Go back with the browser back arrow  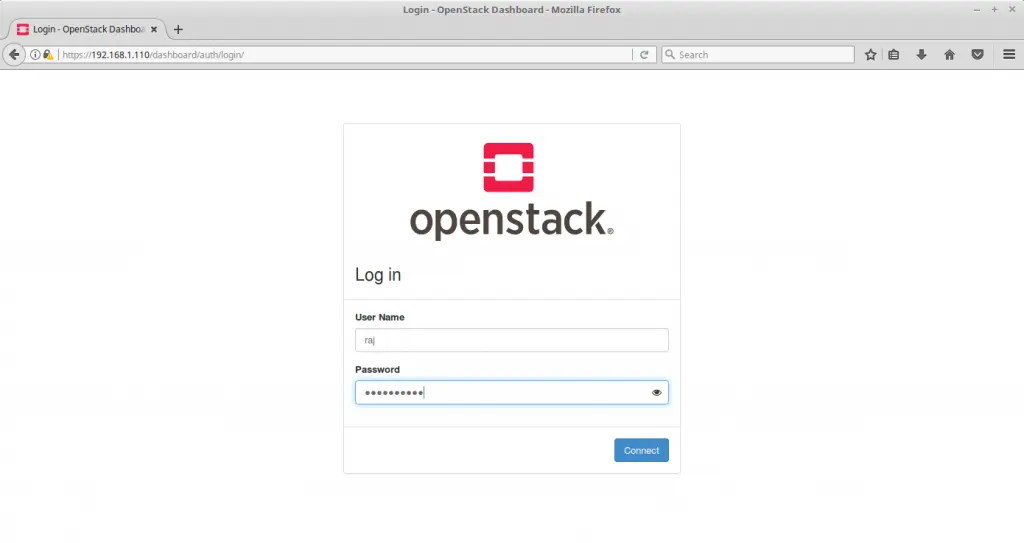coord(14,55)
